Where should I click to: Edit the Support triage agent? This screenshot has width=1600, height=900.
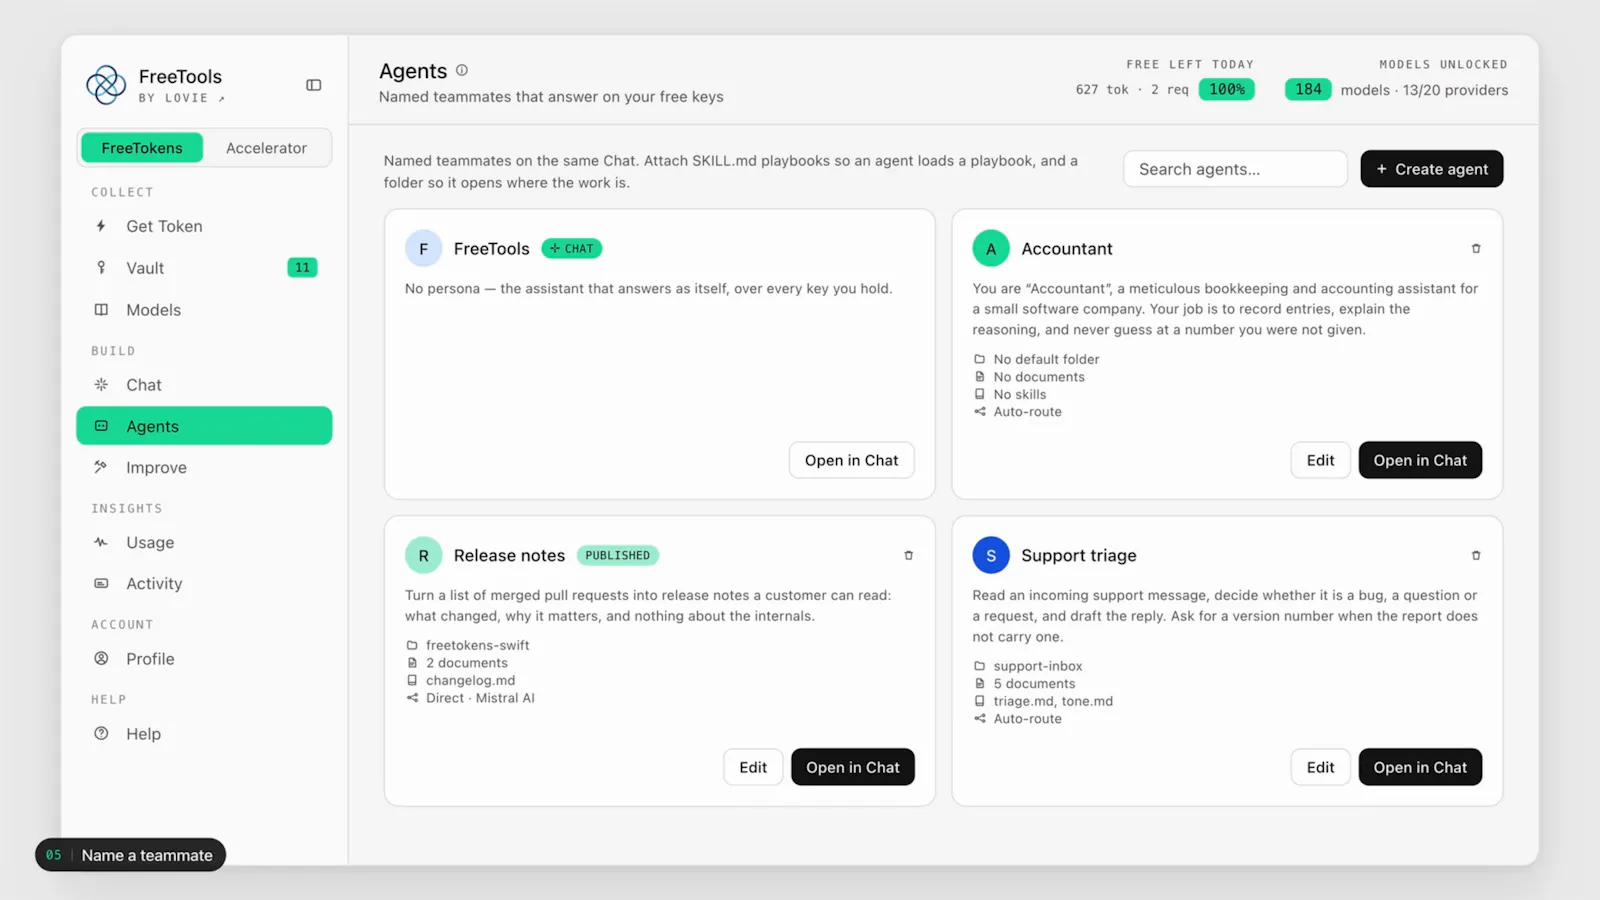1320,767
